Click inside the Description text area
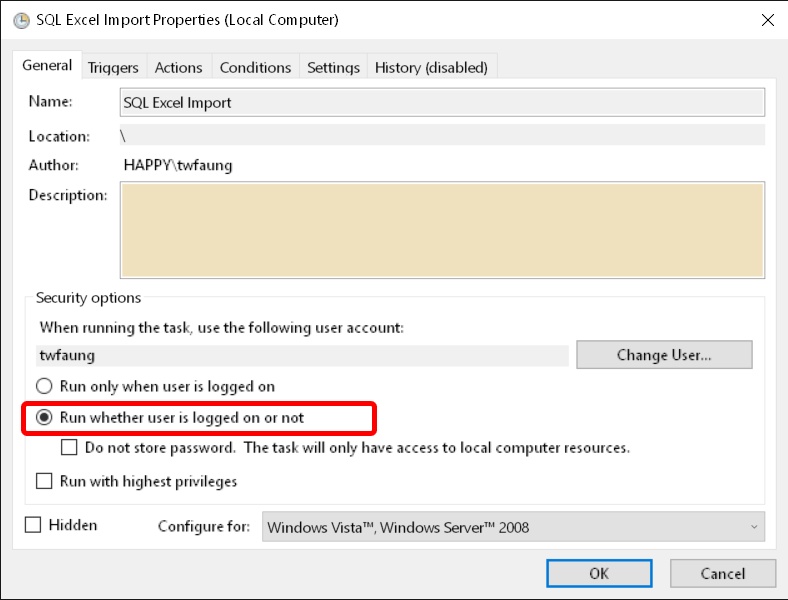 (x=441, y=229)
